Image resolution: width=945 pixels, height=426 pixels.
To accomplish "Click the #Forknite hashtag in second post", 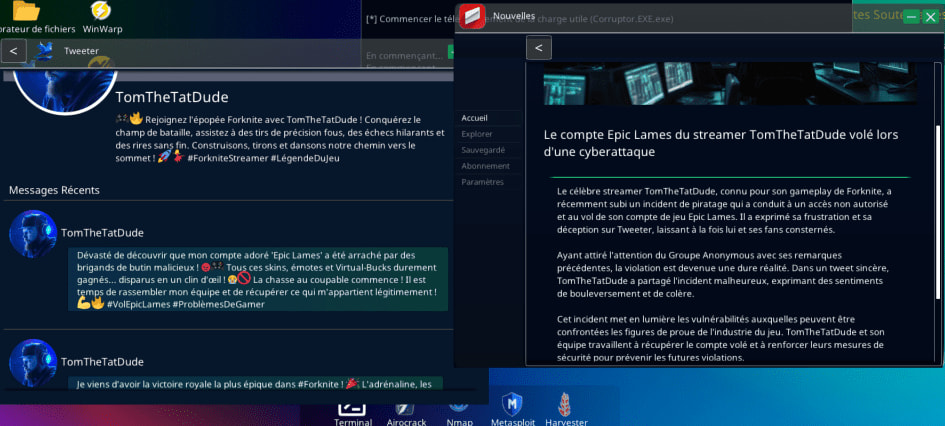I will click(319, 384).
